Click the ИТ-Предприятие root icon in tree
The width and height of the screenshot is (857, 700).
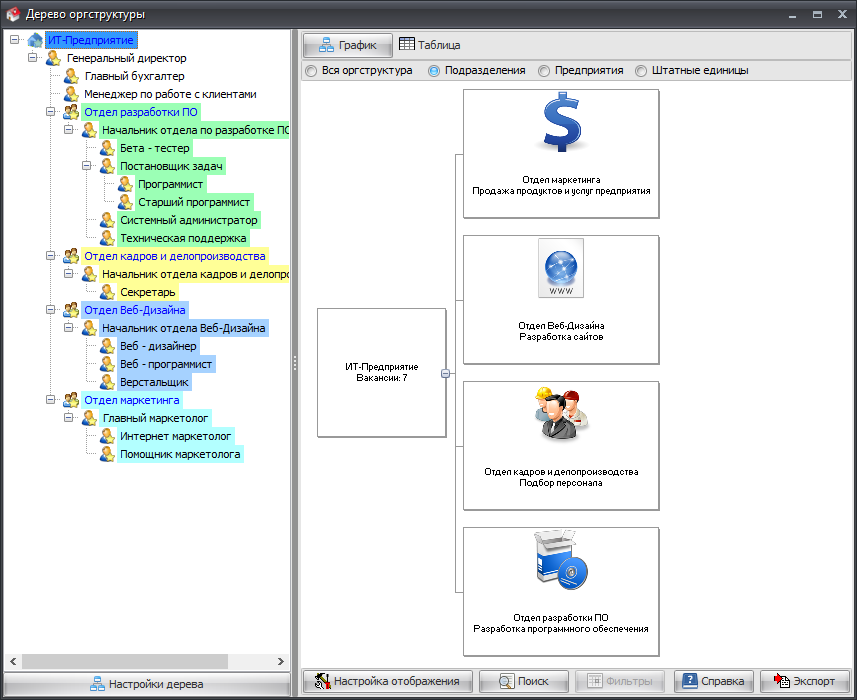pos(35,40)
